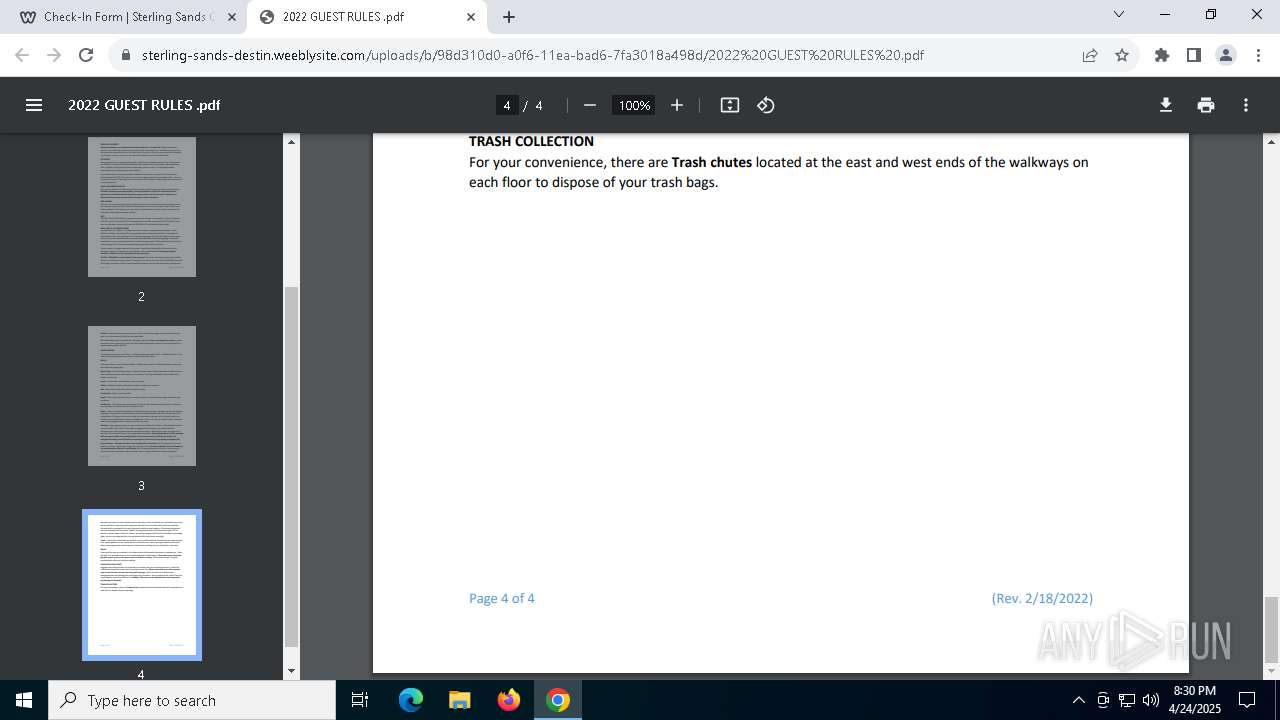Open the Chrome extensions puzzle icon
Screen dimensions: 1280x720
pos(1162,55)
